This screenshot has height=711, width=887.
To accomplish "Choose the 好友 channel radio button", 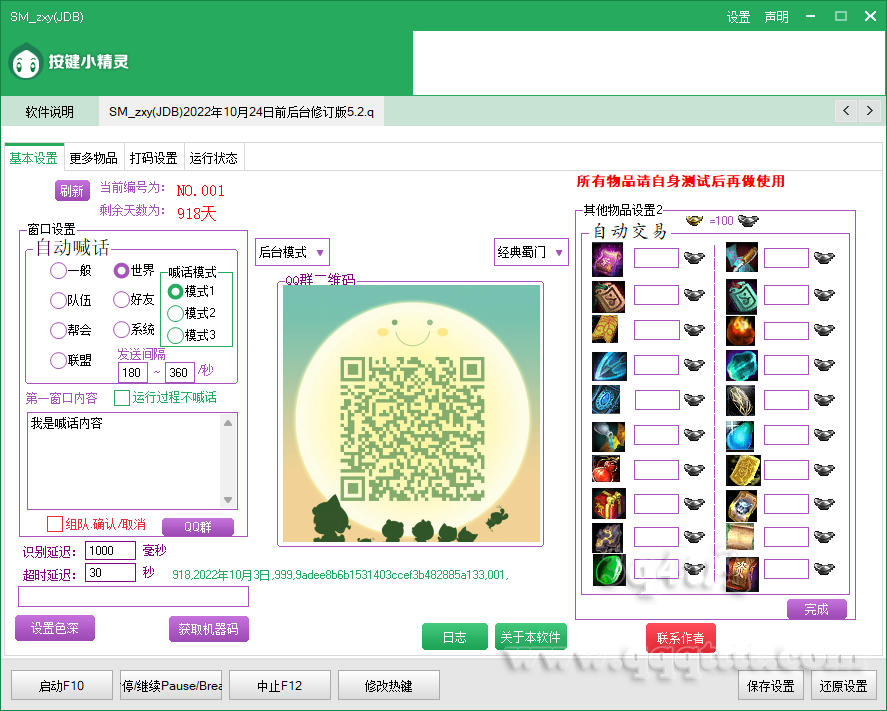I will pyautogui.click(x=121, y=299).
